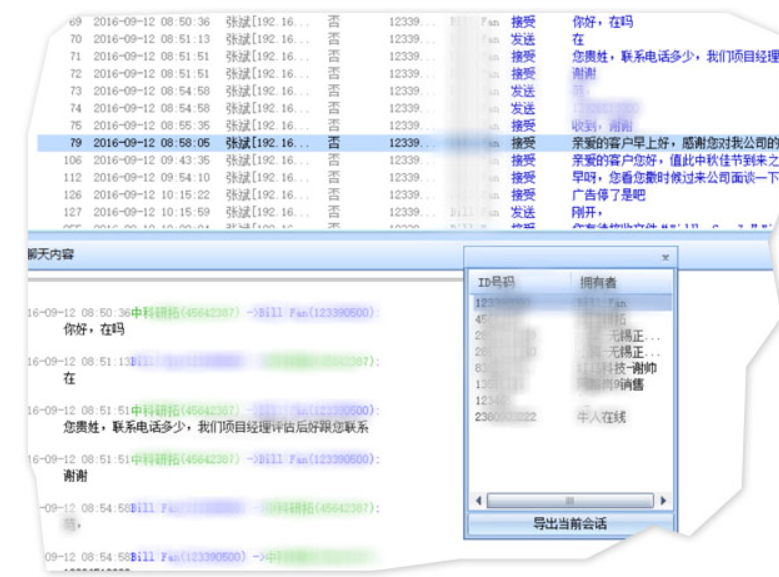Click left arrow of popup horizontal scrollbar

(x=478, y=500)
